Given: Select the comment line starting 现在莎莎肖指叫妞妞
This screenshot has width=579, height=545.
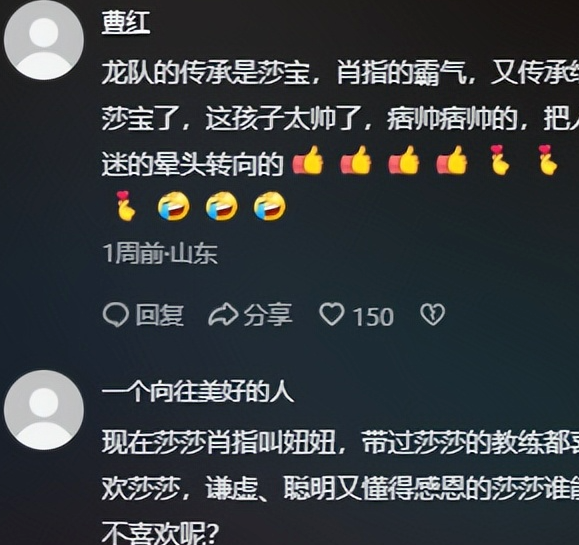Looking at the screenshot, I should (x=340, y=442).
